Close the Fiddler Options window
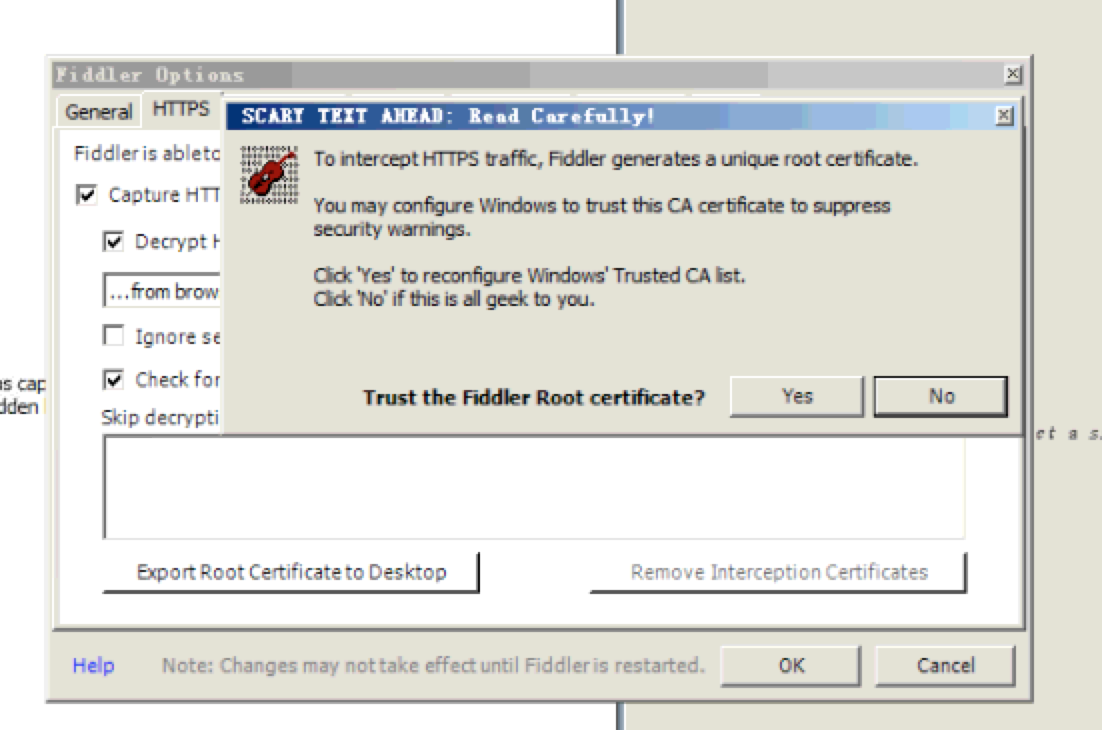The height and width of the screenshot is (730, 1102). (1013, 74)
